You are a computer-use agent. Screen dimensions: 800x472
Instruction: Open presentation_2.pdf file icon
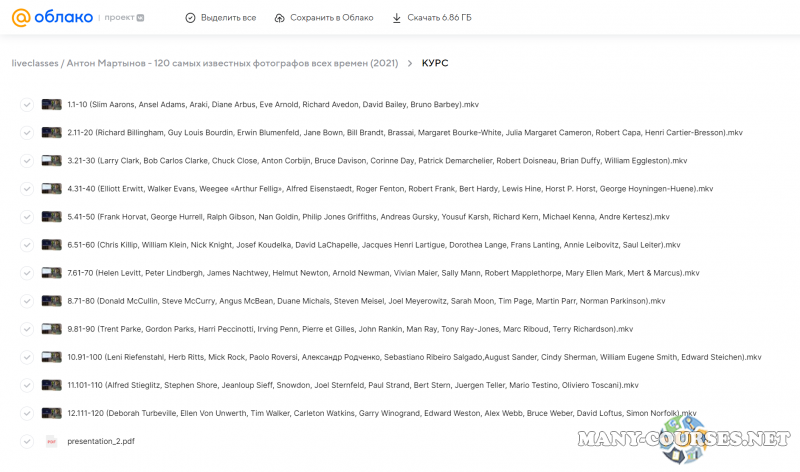coord(52,441)
